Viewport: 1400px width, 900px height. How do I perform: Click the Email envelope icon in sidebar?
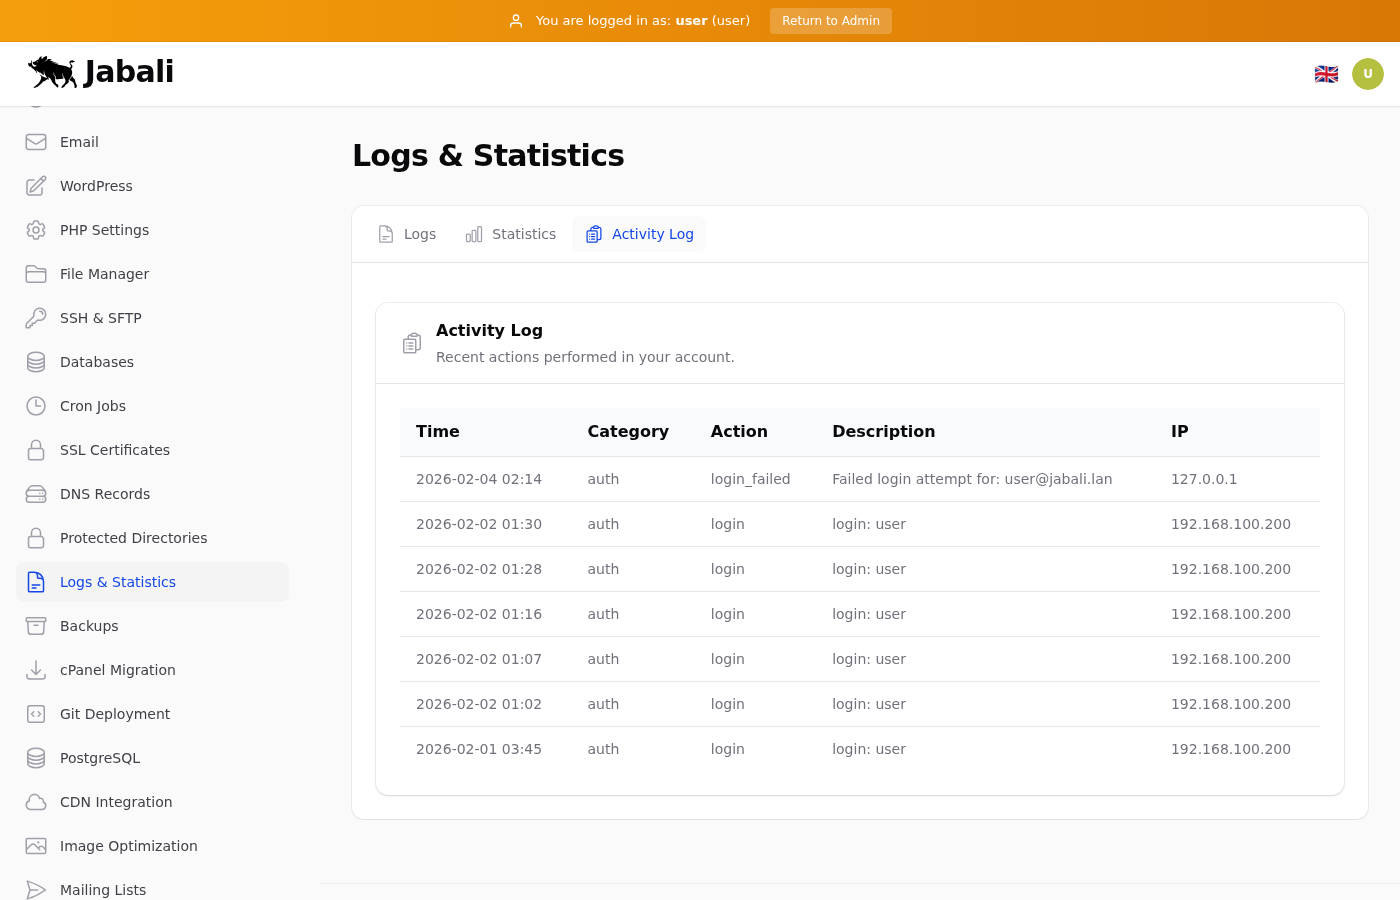(36, 142)
